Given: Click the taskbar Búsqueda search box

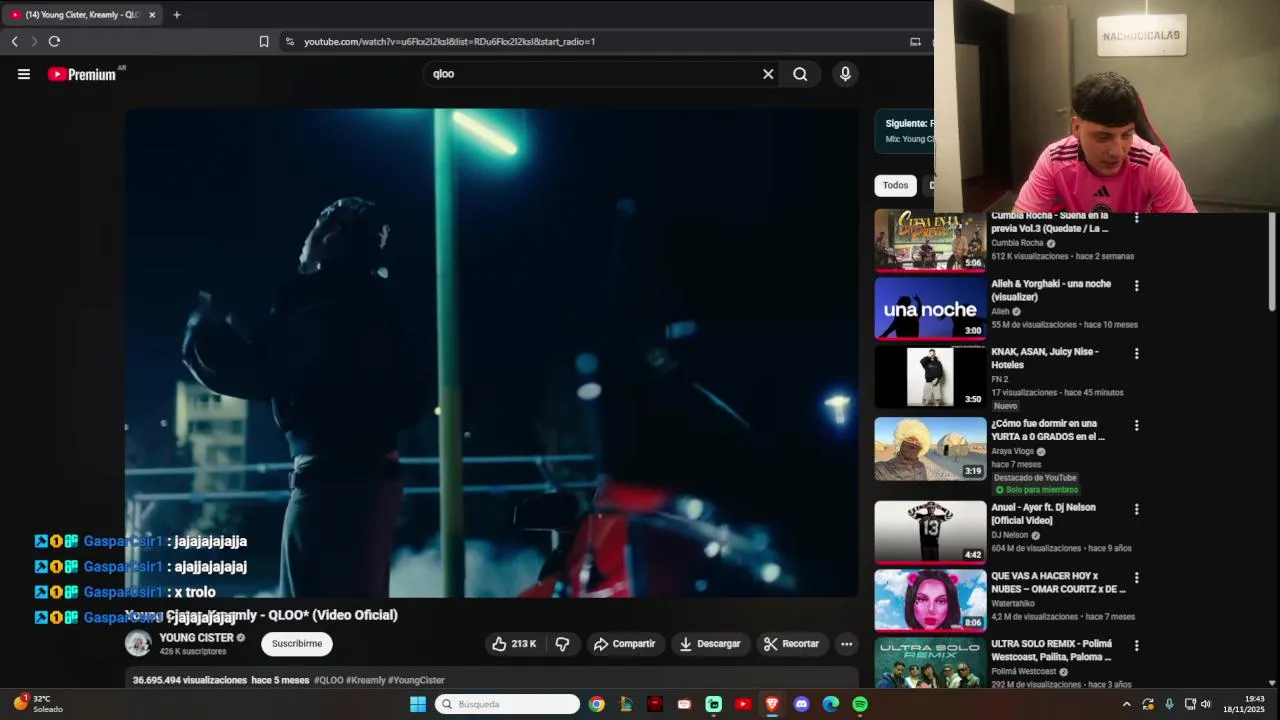Looking at the screenshot, I should 507,704.
